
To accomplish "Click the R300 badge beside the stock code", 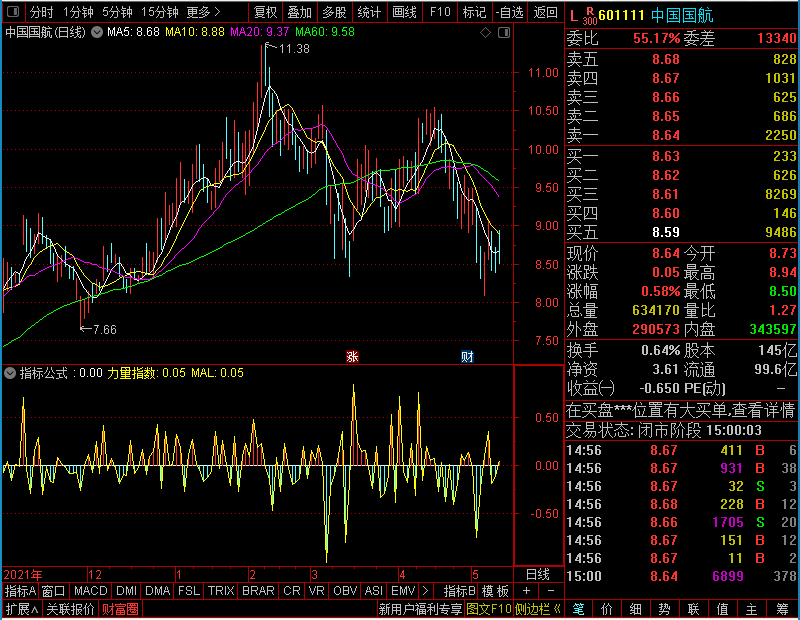I will pos(589,16).
